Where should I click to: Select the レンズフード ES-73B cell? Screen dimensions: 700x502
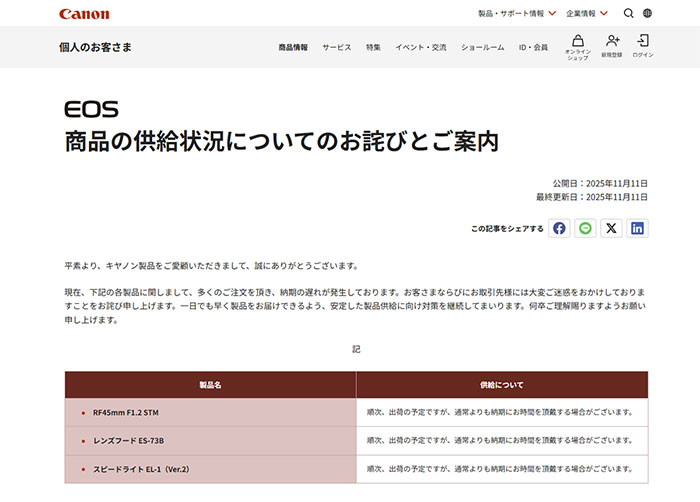pyautogui.click(x=210, y=441)
